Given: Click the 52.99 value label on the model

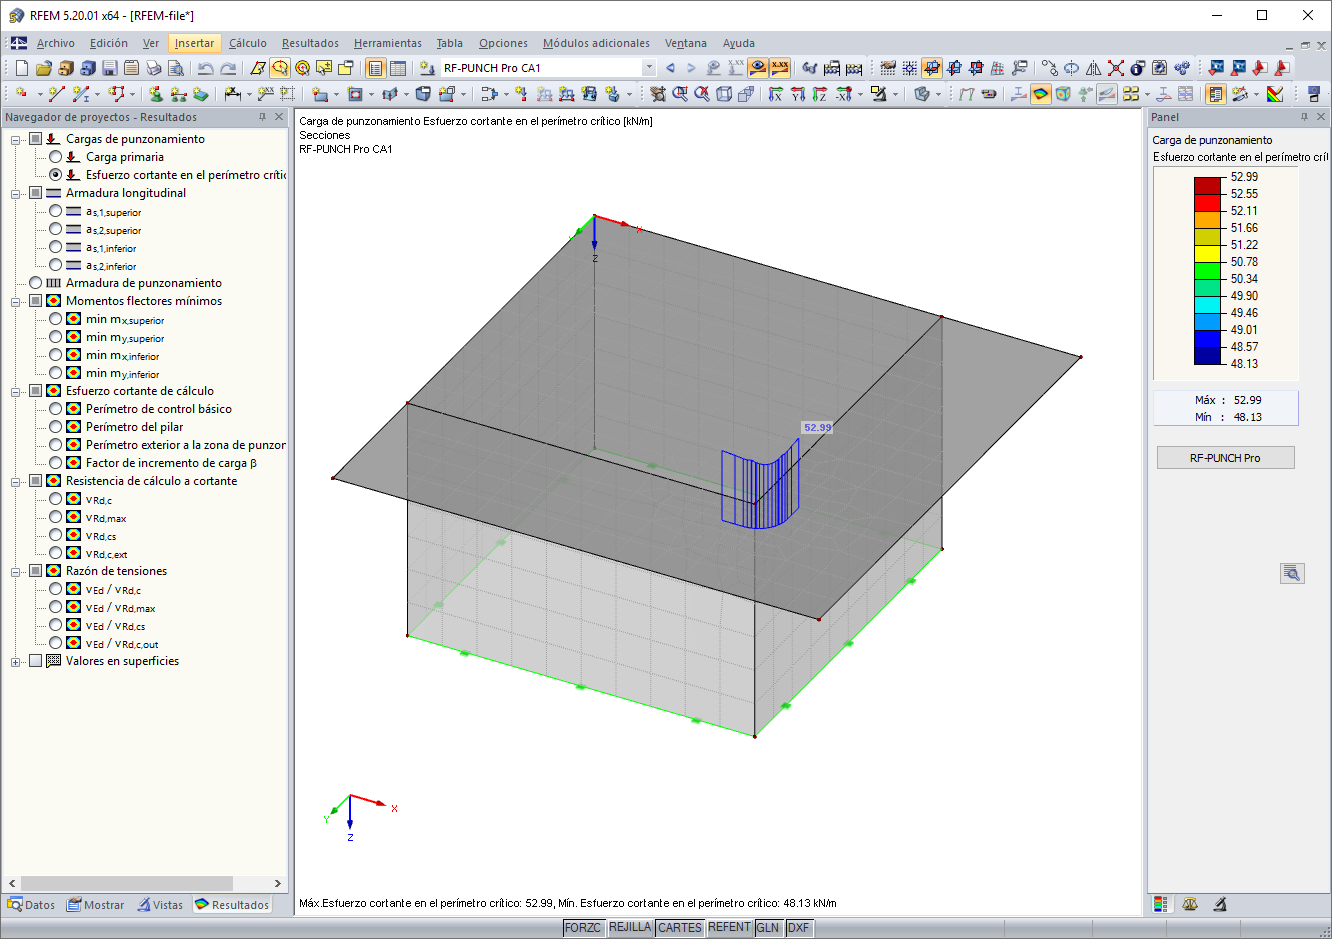Looking at the screenshot, I should pyautogui.click(x=817, y=427).
